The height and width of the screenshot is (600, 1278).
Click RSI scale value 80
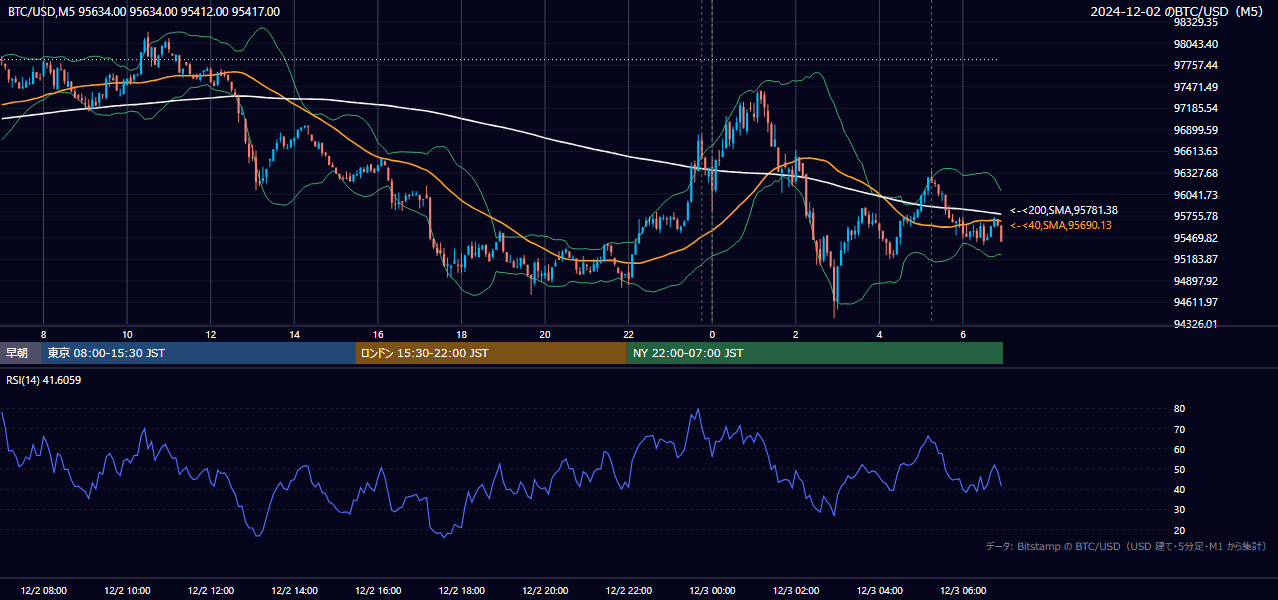1180,409
